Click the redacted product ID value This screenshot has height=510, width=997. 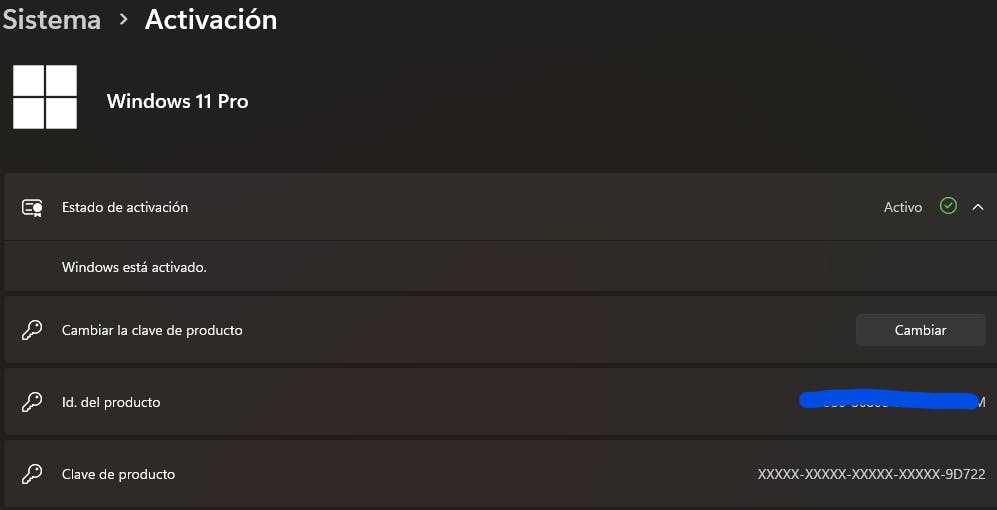[x=889, y=401]
